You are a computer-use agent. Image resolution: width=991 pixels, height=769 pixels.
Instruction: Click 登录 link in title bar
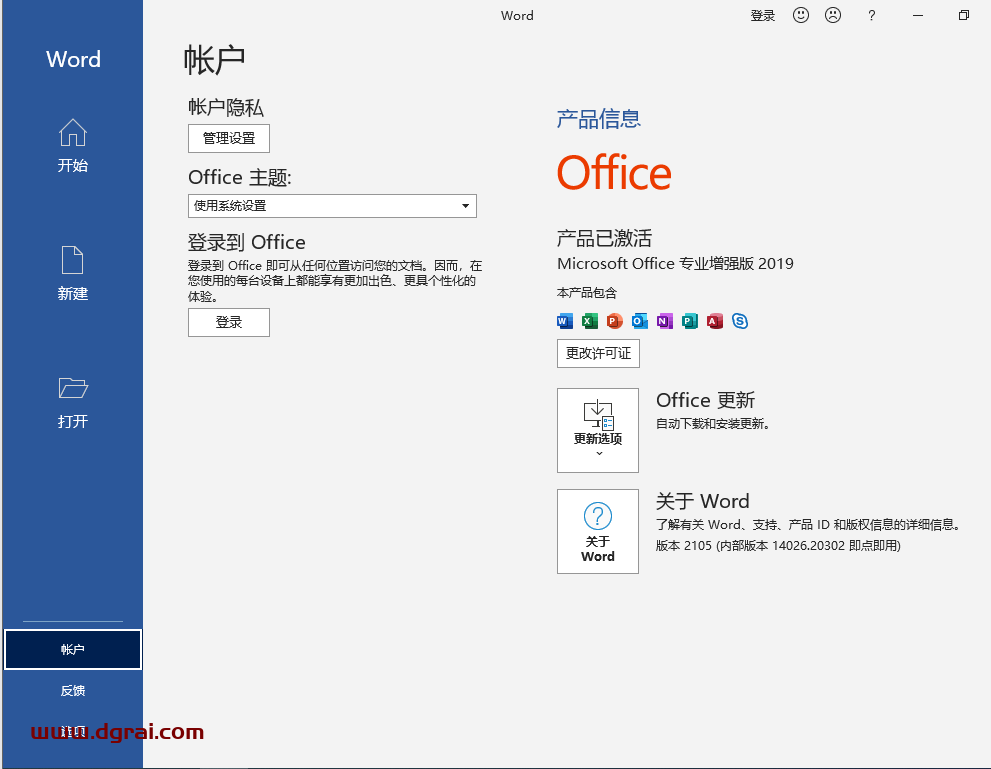762,16
